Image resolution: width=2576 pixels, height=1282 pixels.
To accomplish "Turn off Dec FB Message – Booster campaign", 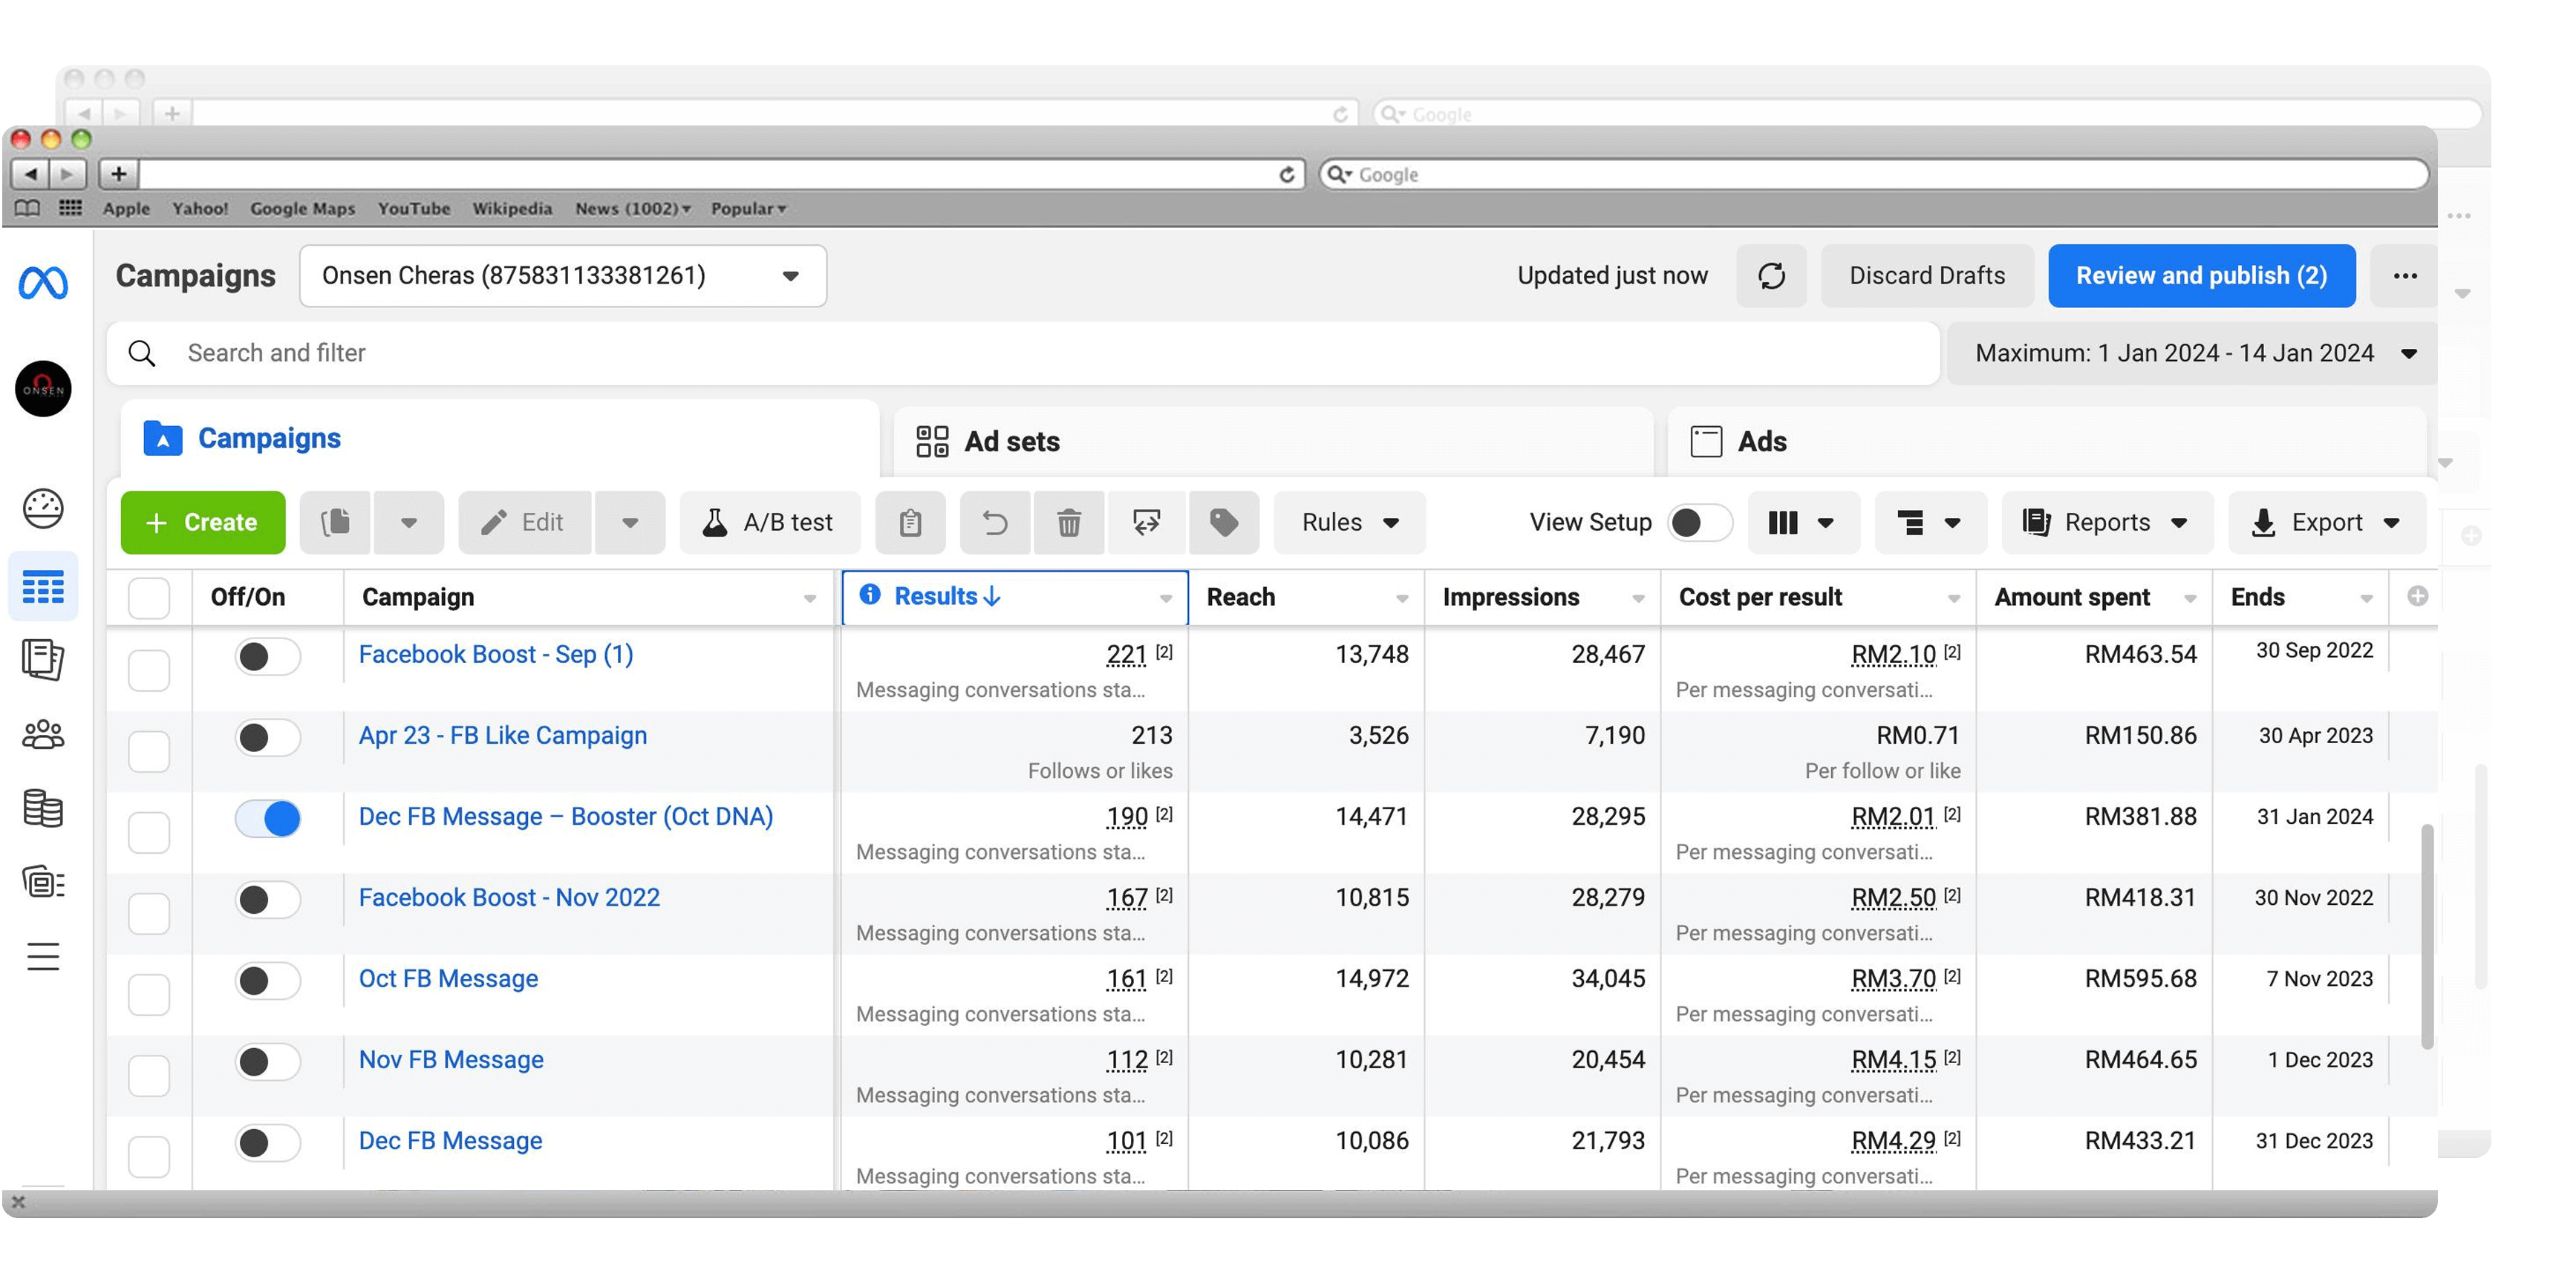I will 267,819.
